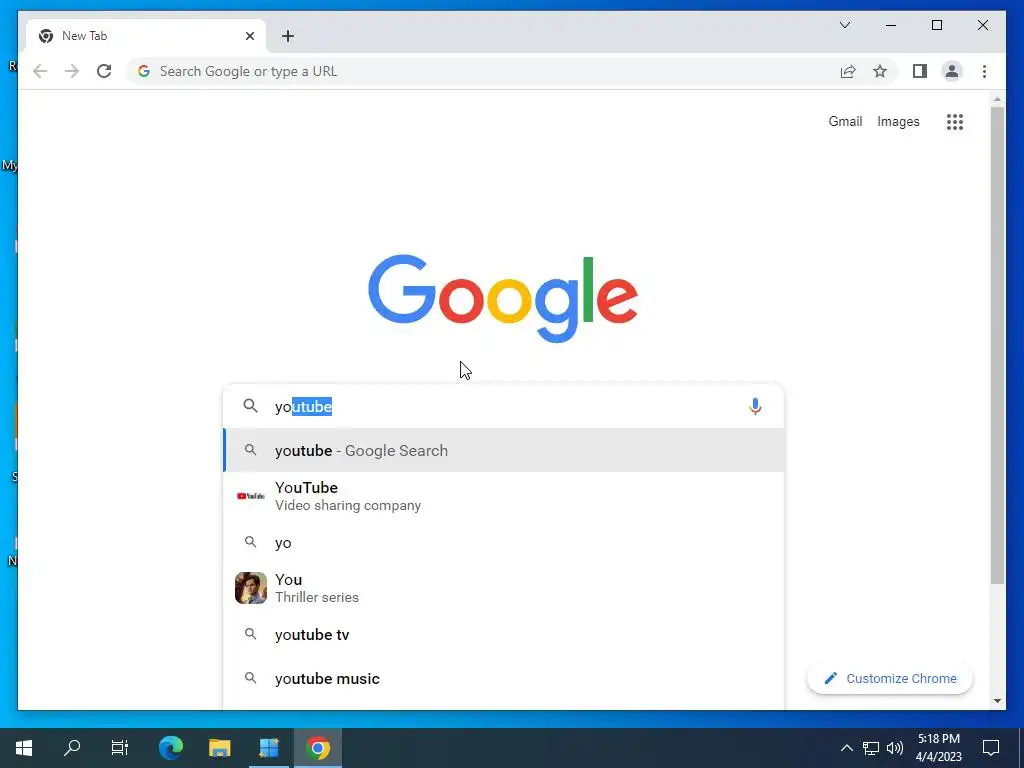The image size is (1024, 768).
Task: Pick the 'youtube tv' suggestion
Action: 504,634
